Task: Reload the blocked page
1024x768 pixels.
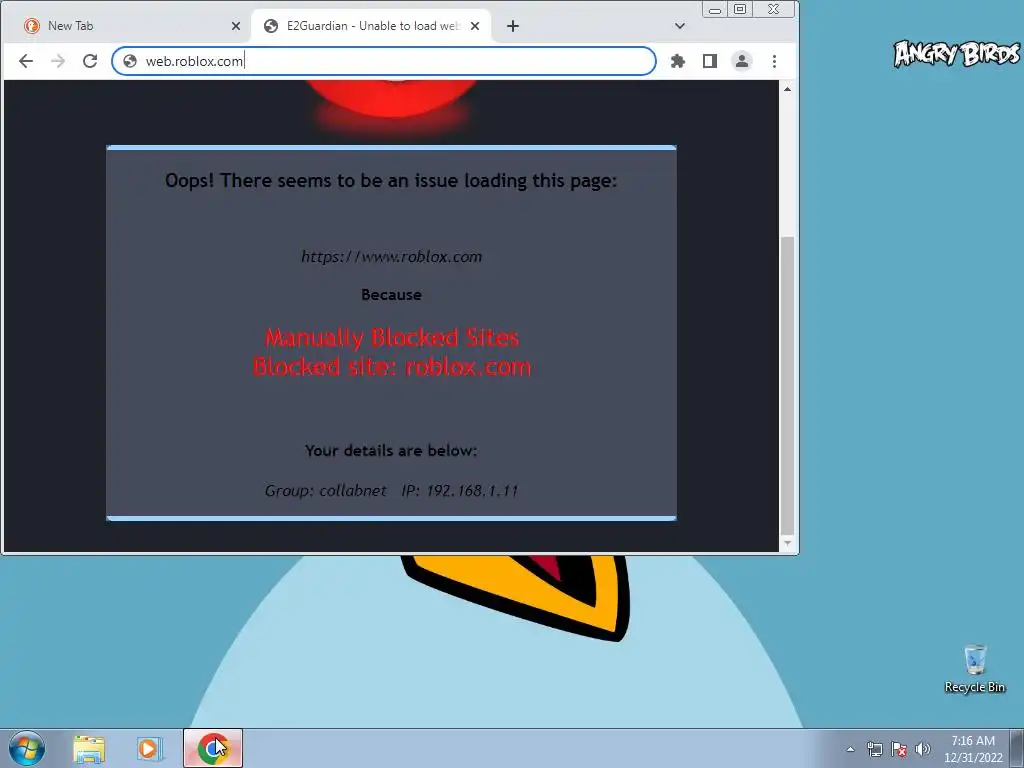Action: (90, 61)
